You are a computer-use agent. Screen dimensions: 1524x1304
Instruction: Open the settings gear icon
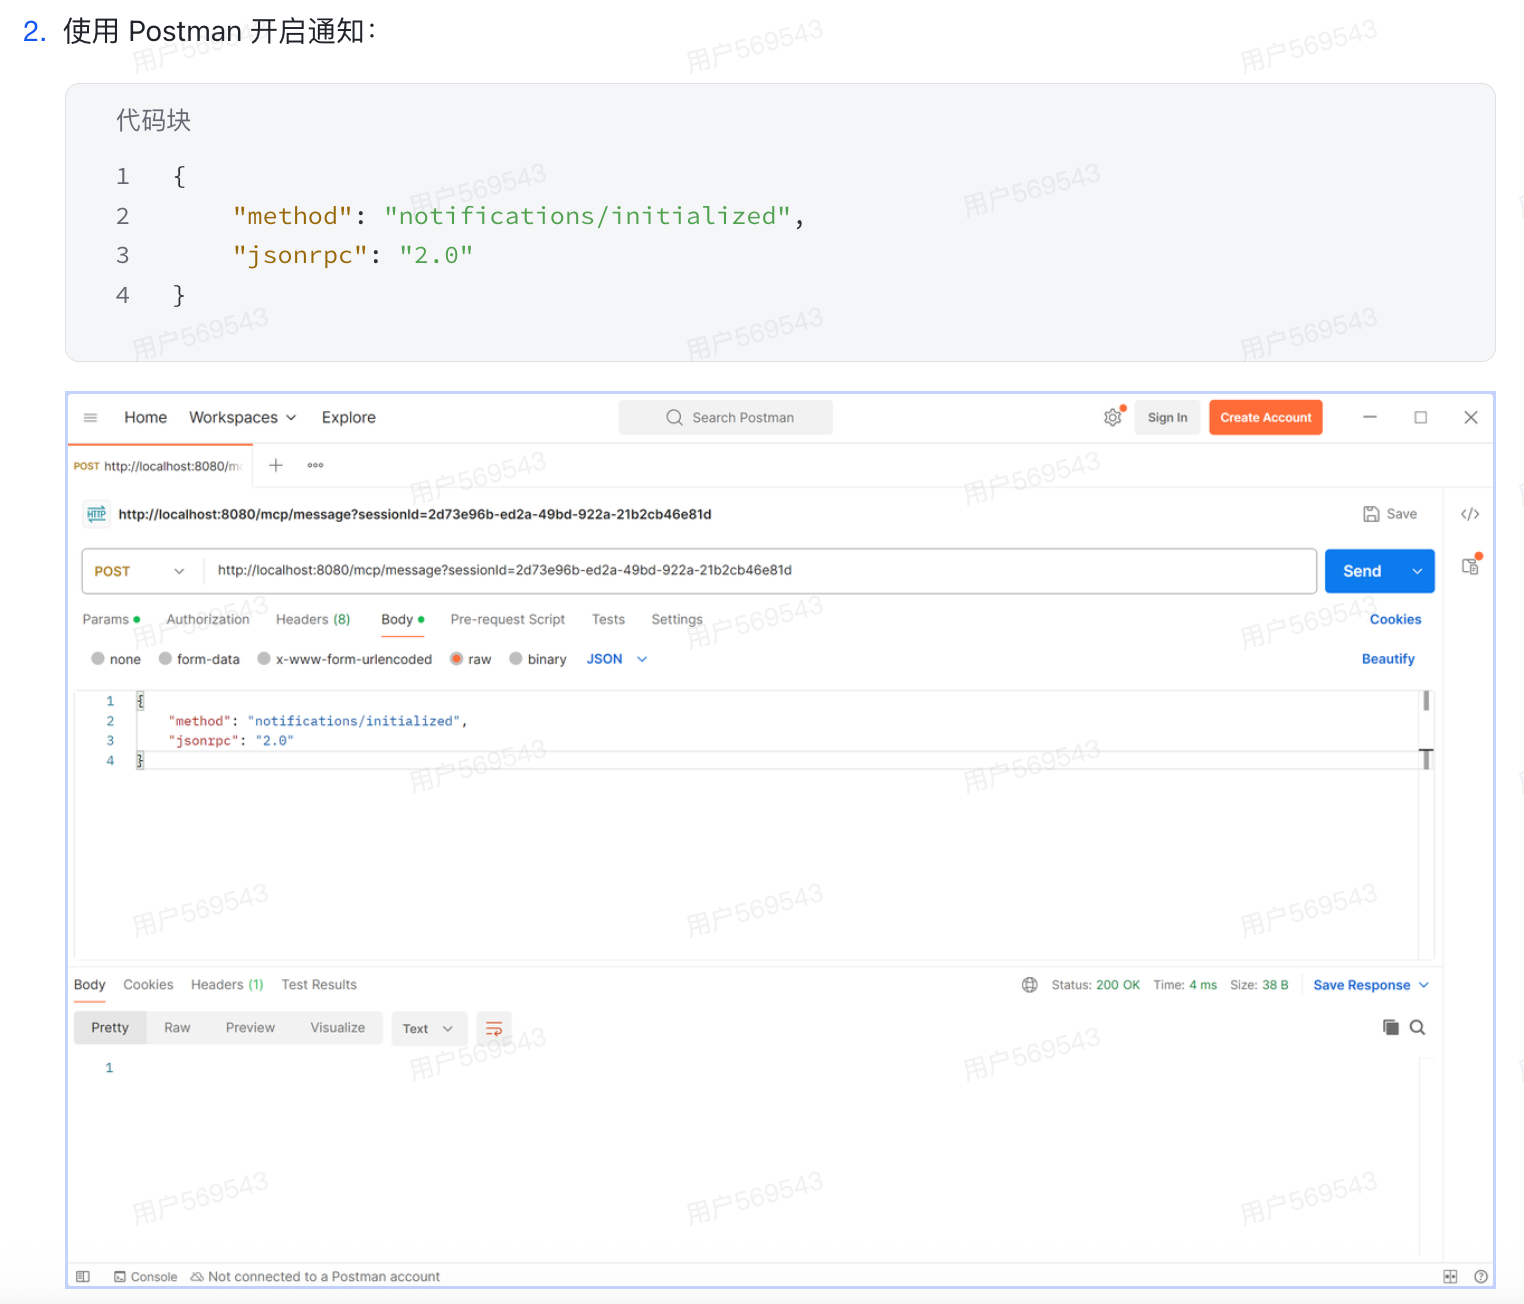1113,418
